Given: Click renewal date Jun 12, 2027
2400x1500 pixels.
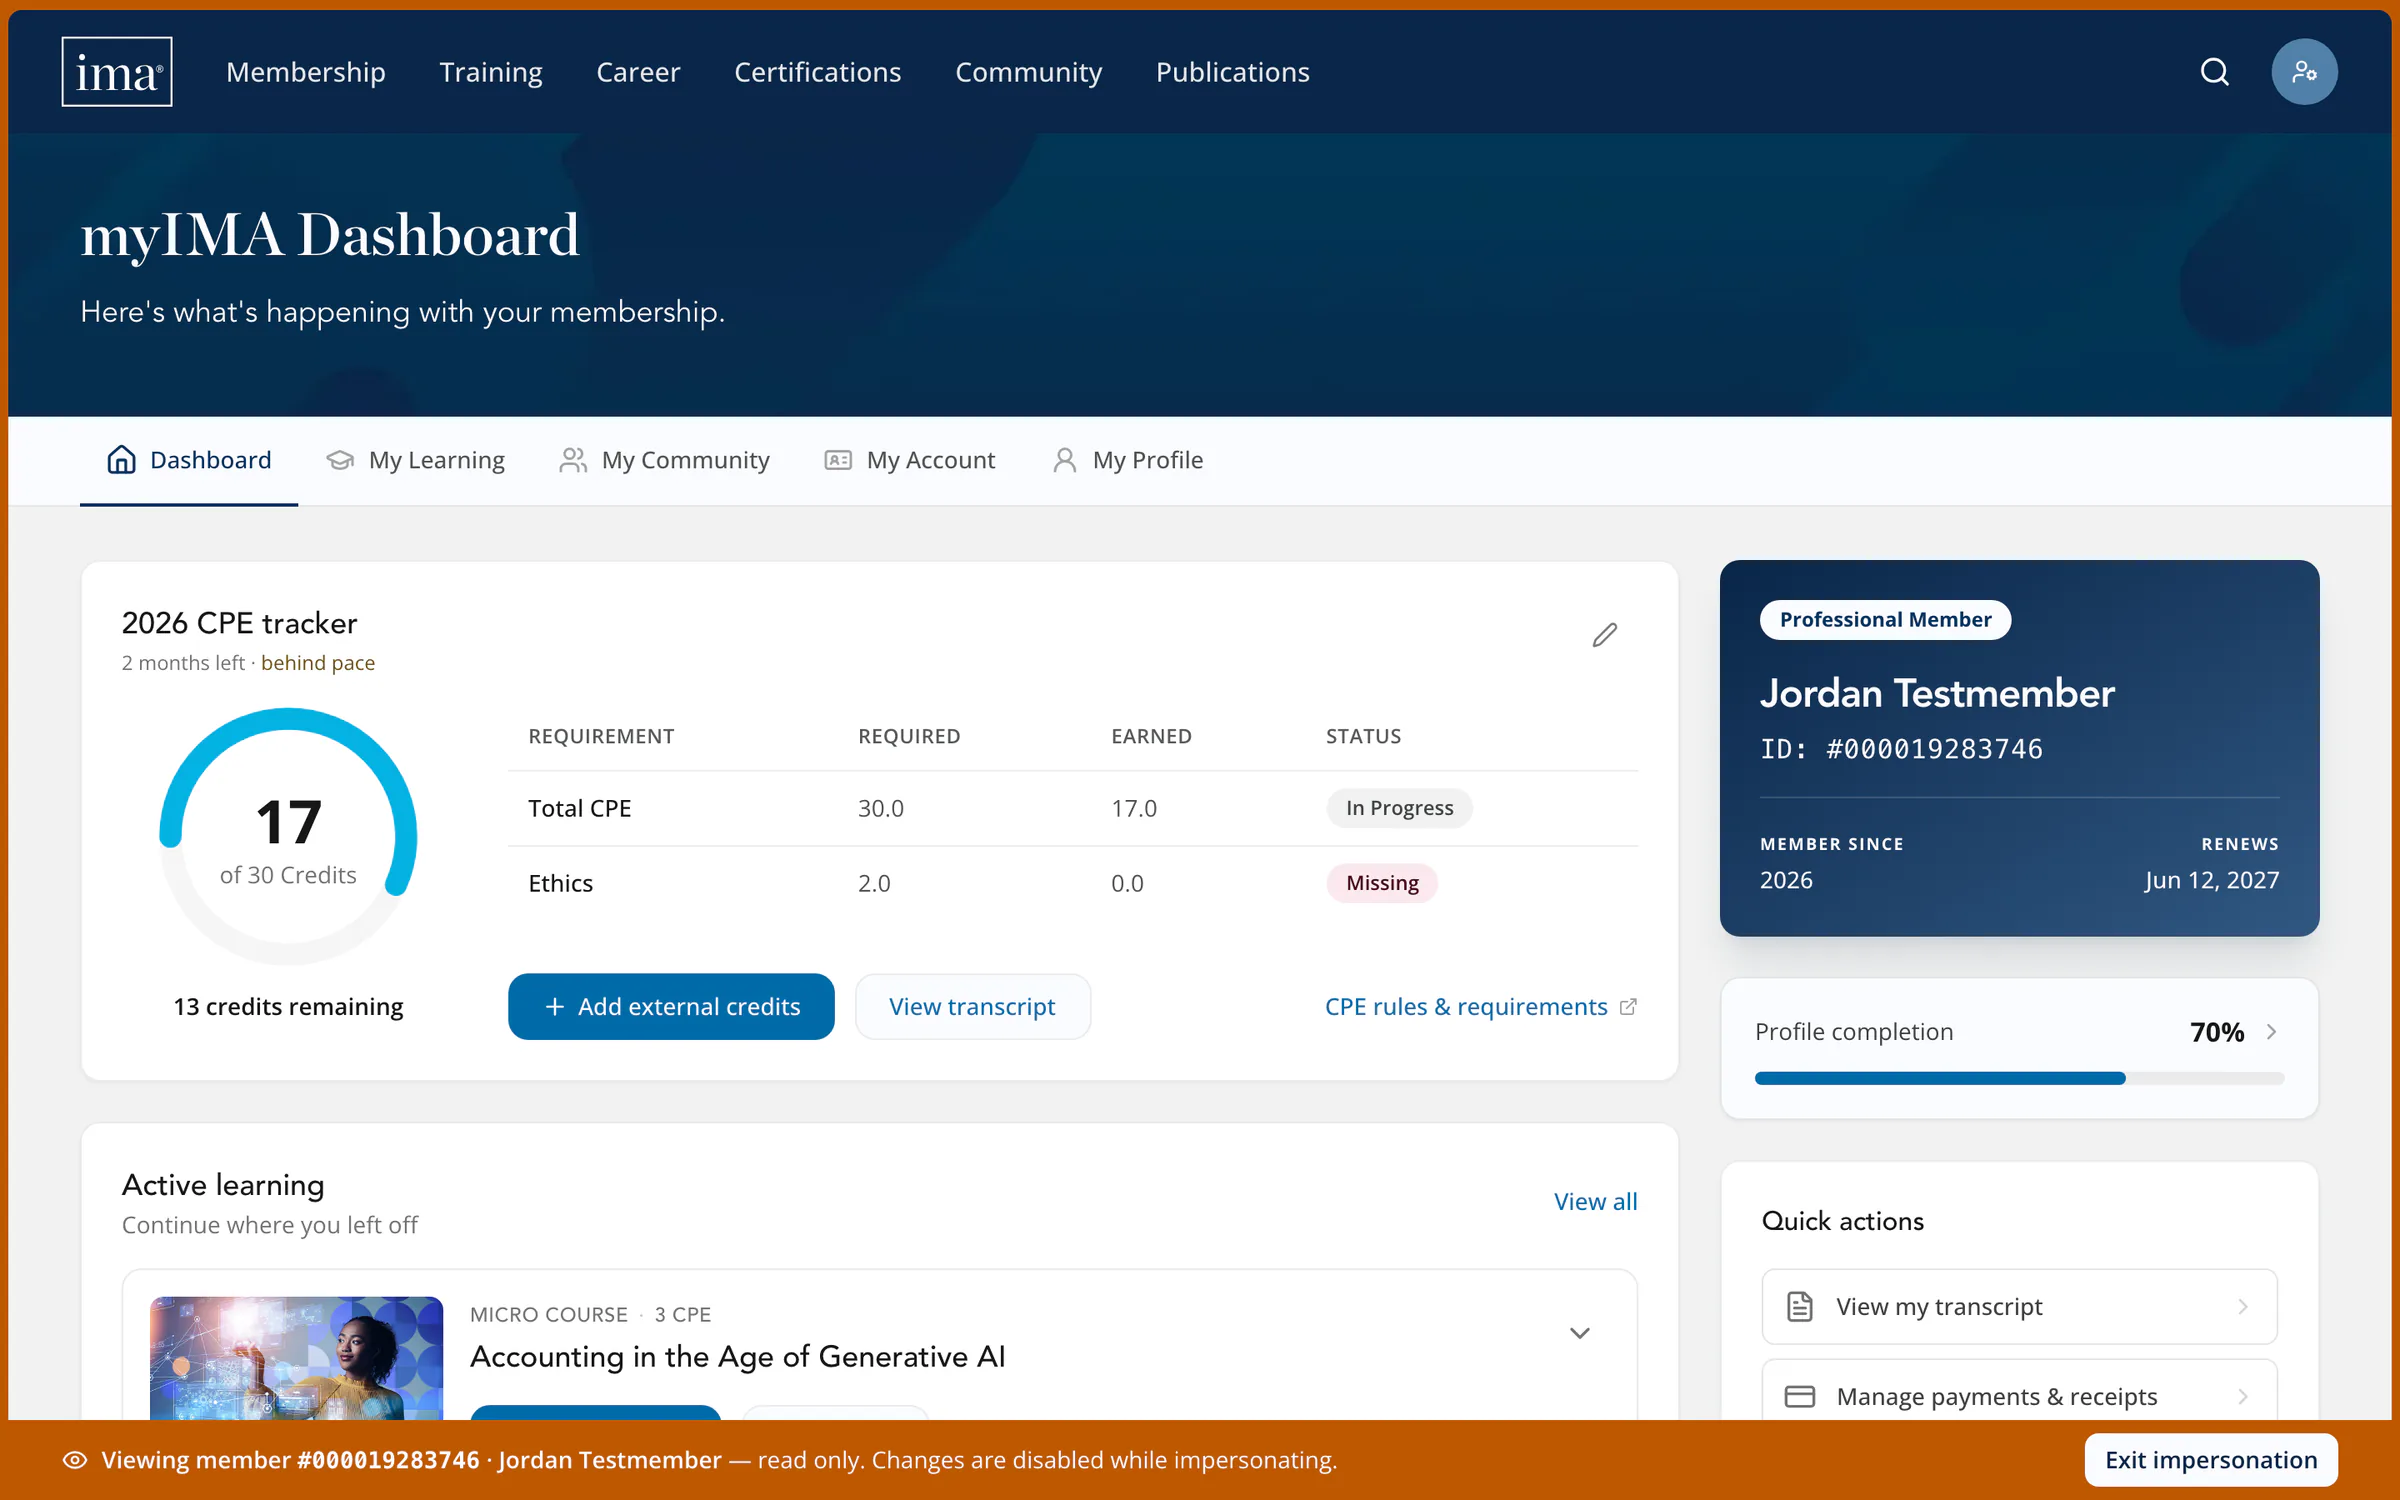Looking at the screenshot, I should (2211, 880).
